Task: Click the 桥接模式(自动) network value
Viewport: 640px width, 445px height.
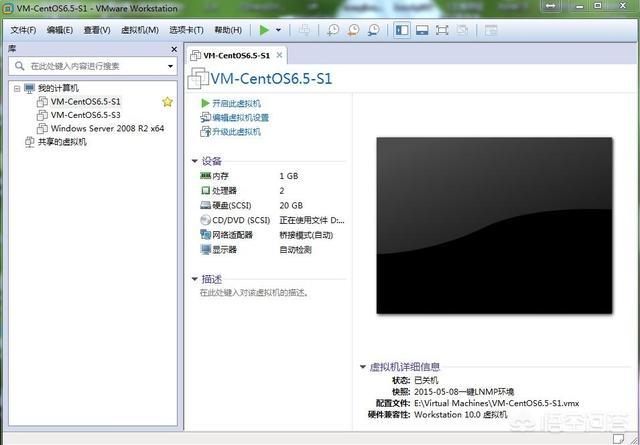Action: 306,235
